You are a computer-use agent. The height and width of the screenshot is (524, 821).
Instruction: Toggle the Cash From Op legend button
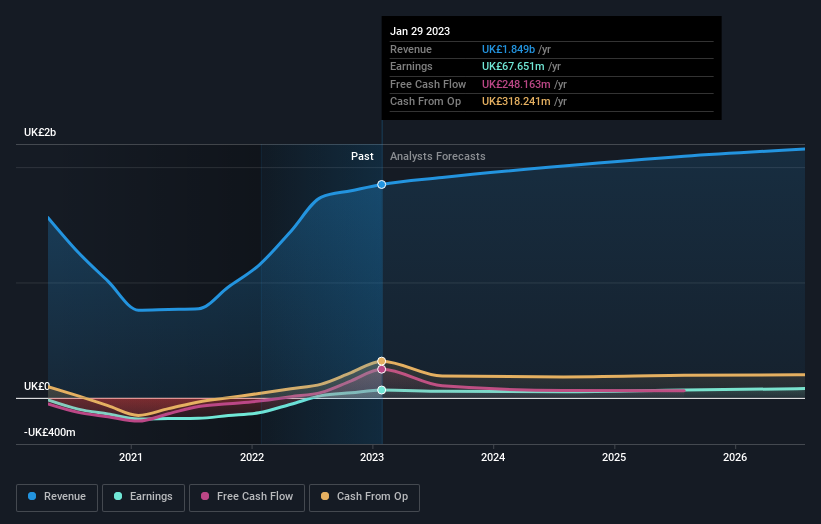(x=364, y=497)
